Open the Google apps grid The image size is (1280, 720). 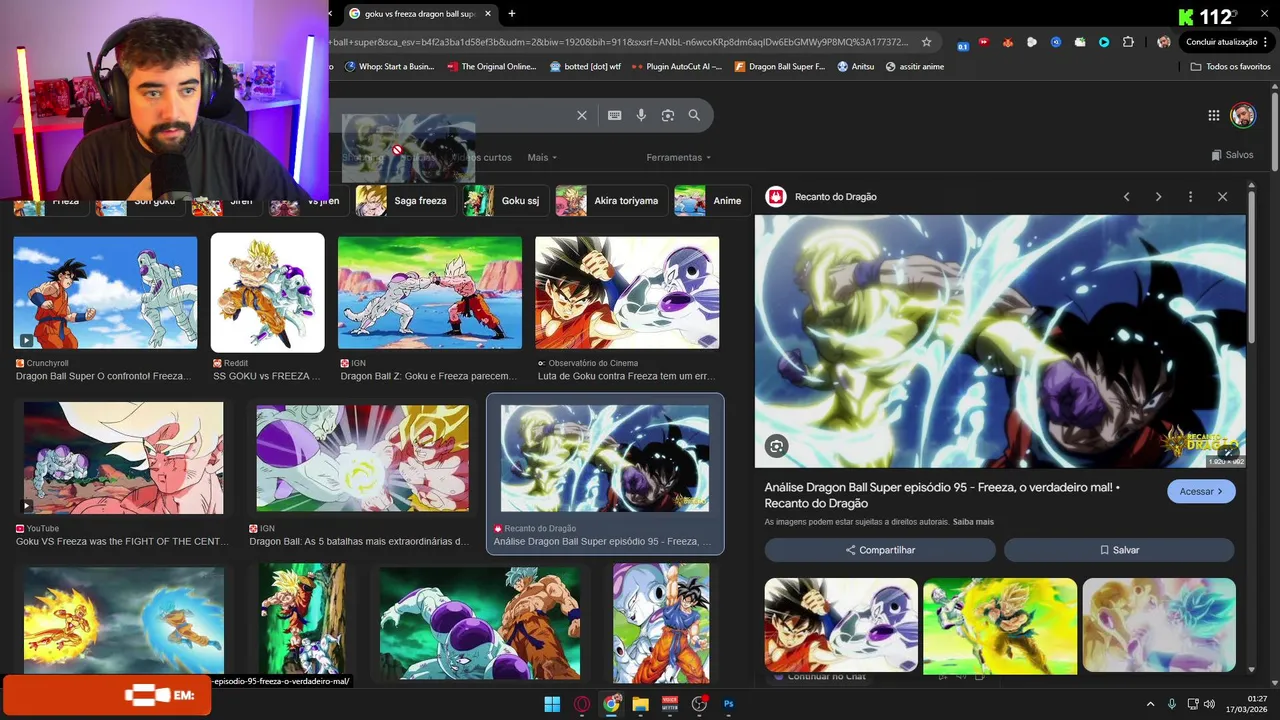tap(1213, 115)
